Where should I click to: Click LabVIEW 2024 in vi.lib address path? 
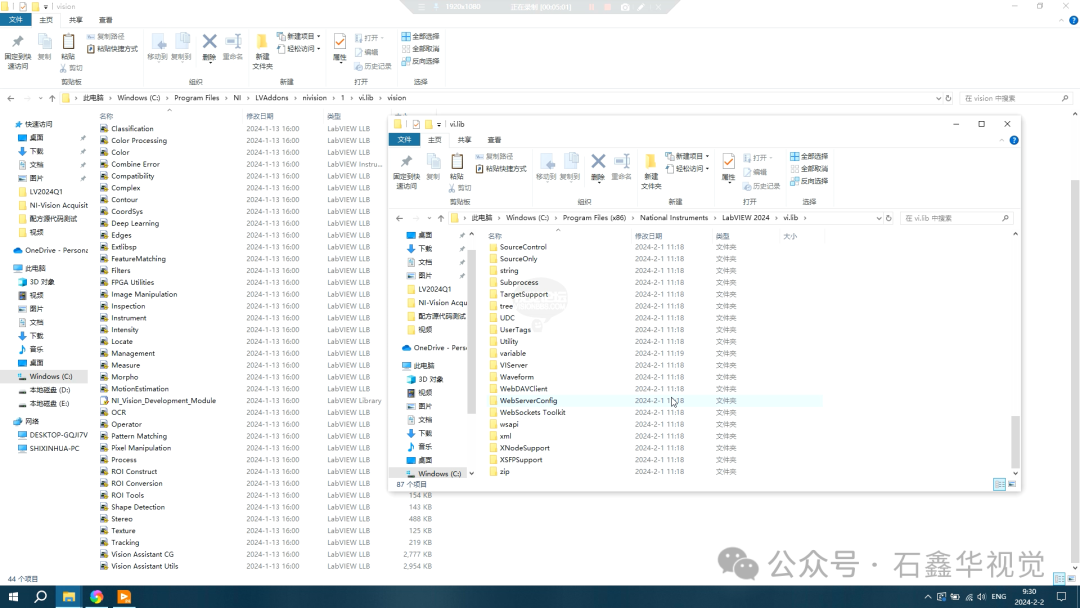coord(745,218)
